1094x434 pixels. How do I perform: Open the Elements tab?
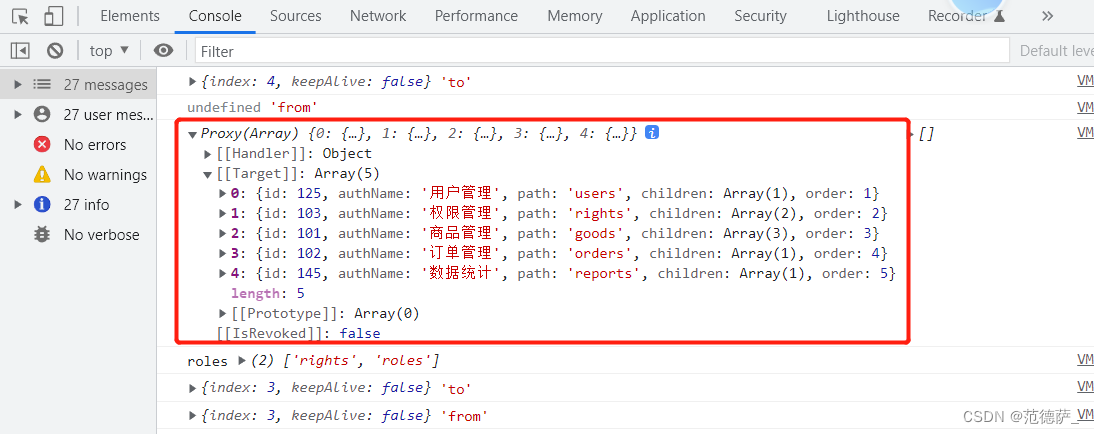click(130, 16)
